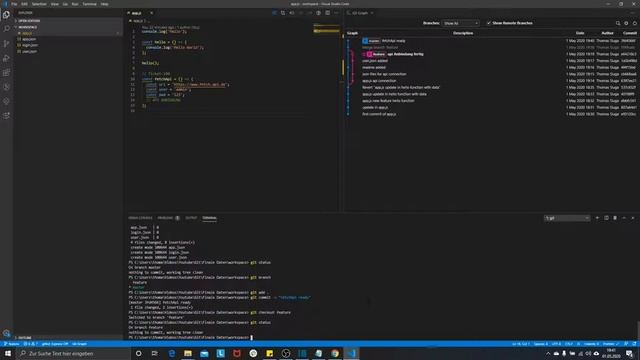Open the Selection menu

pos(39,4)
